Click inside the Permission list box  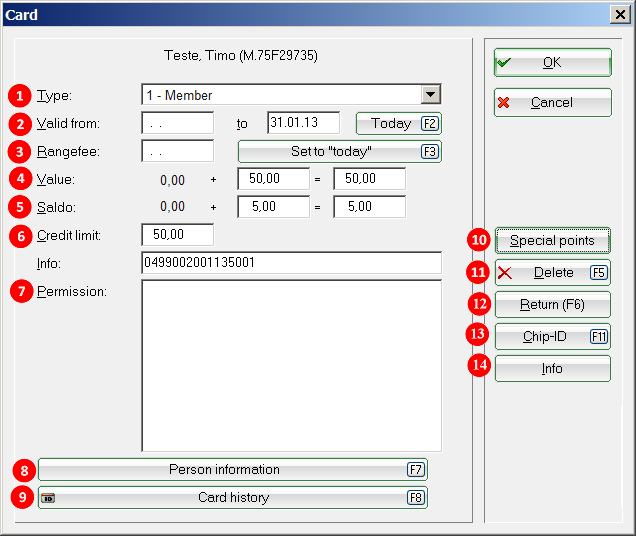(291, 365)
